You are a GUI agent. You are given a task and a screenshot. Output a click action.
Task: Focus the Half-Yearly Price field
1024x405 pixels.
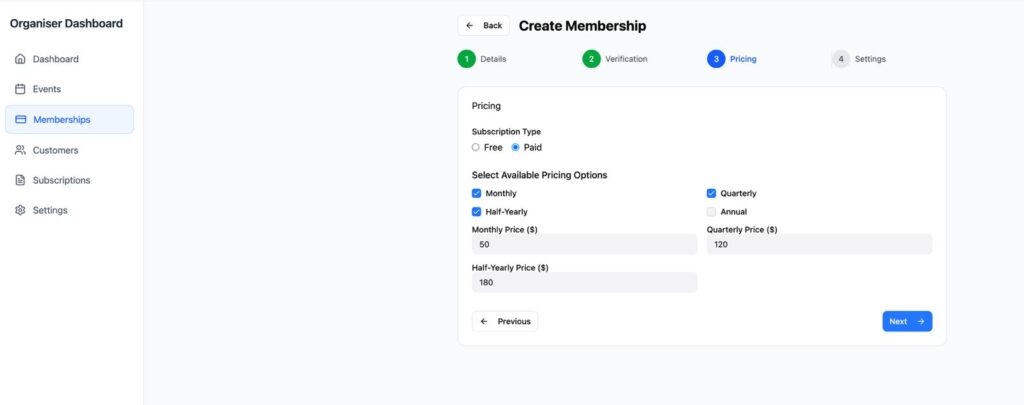(584, 283)
